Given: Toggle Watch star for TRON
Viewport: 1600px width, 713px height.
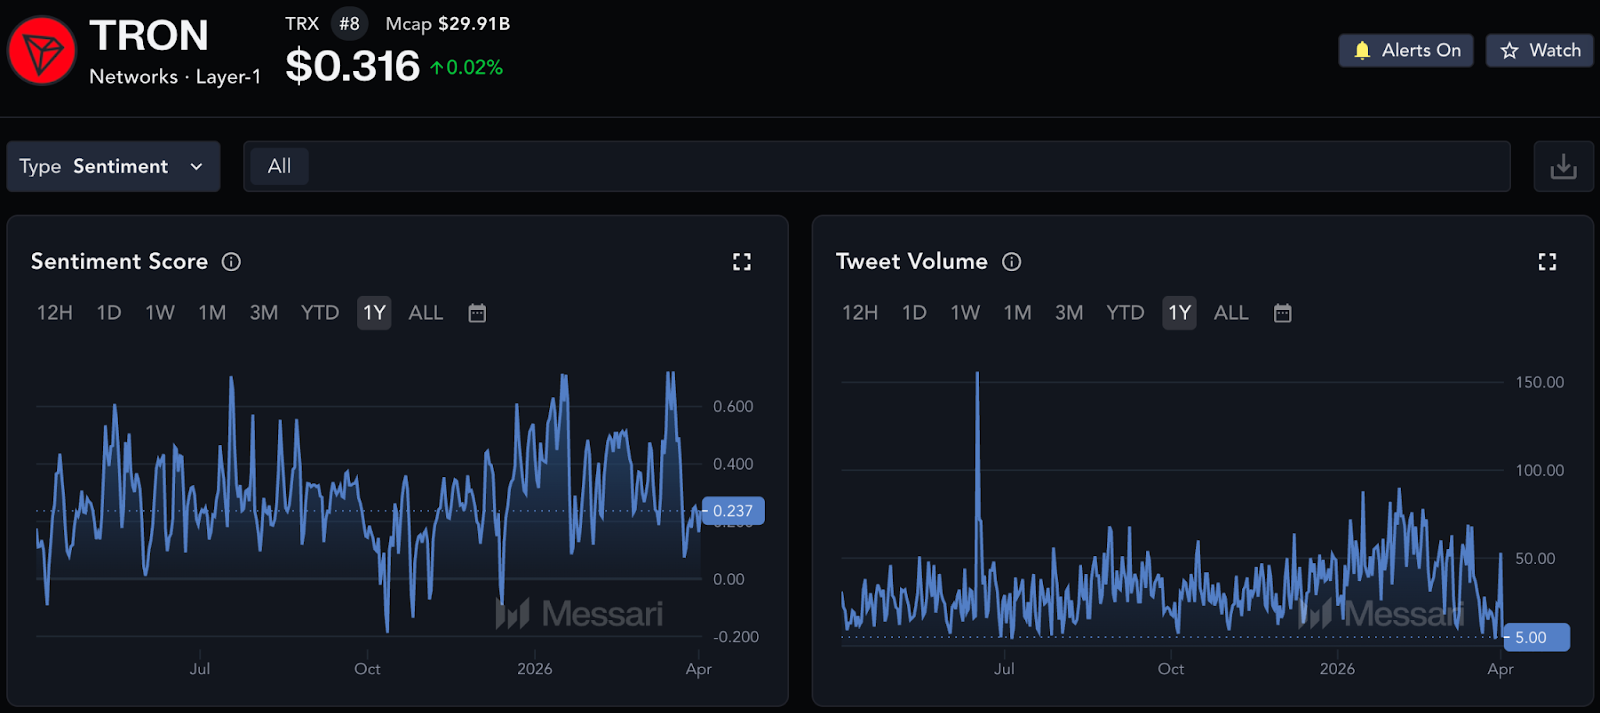Looking at the screenshot, I should [1540, 50].
